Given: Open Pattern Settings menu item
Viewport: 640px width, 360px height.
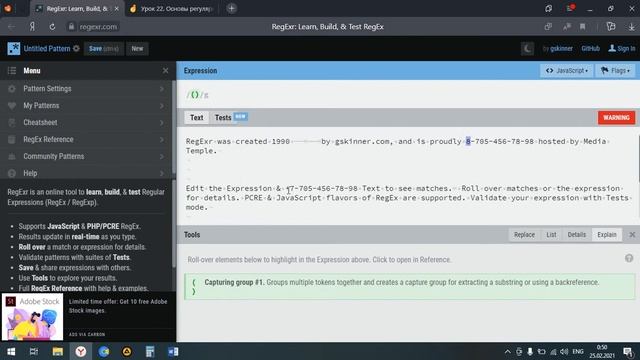Looking at the screenshot, I should coord(86,89).
